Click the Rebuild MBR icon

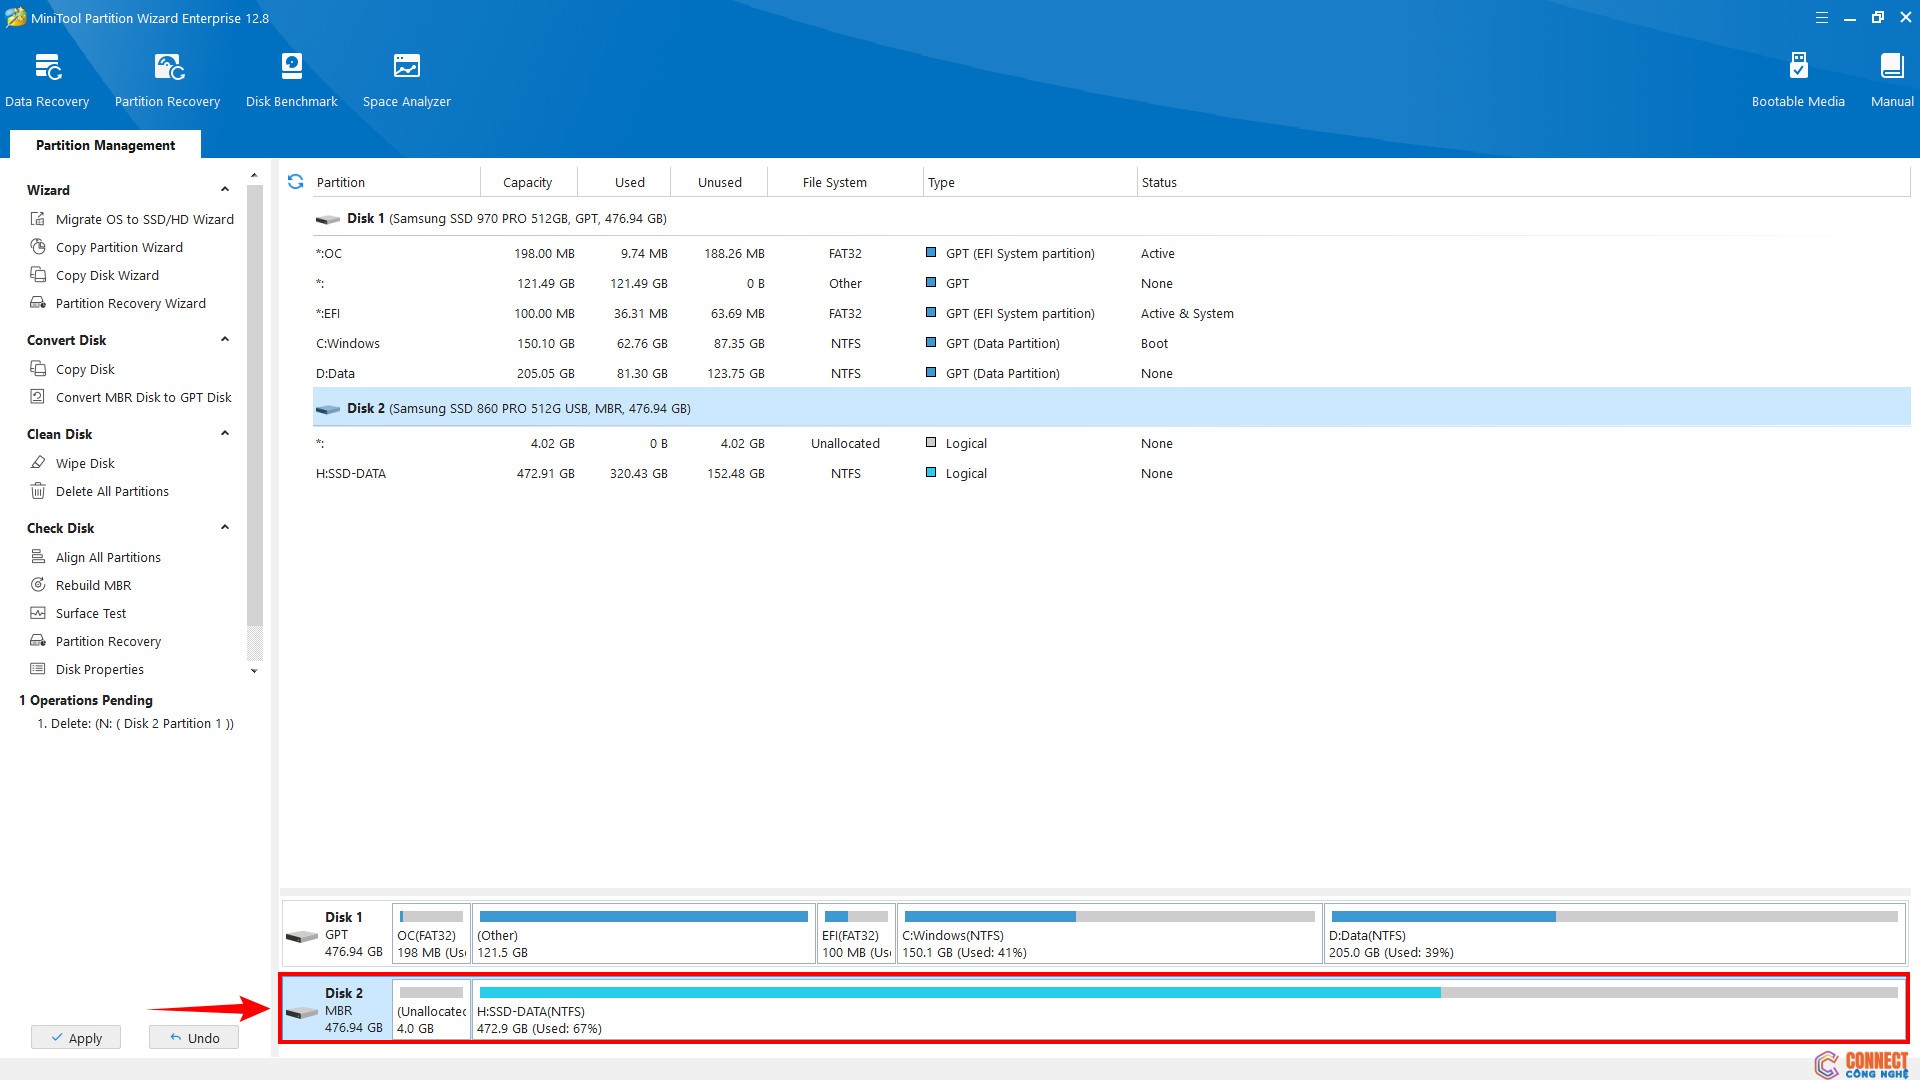coord(38,585)
